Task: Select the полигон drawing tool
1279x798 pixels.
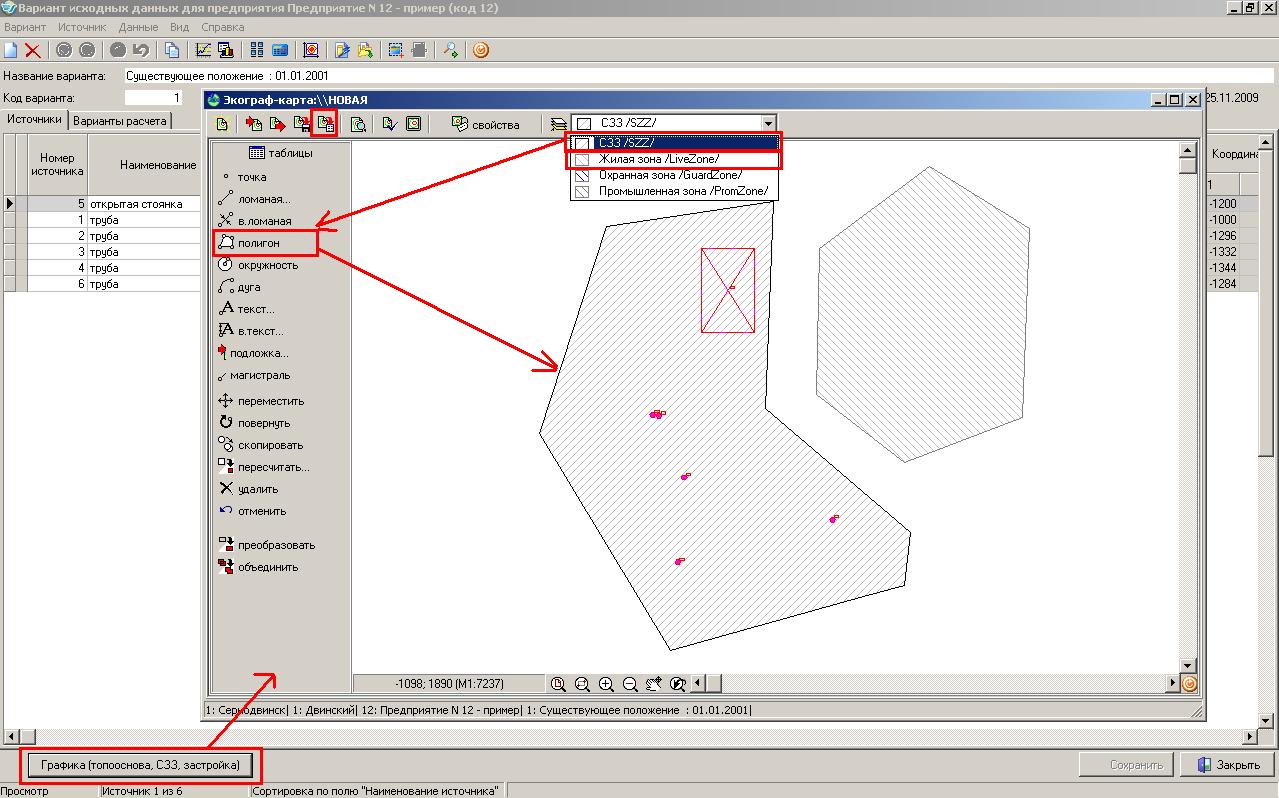Action: click(x=258, y=243)
